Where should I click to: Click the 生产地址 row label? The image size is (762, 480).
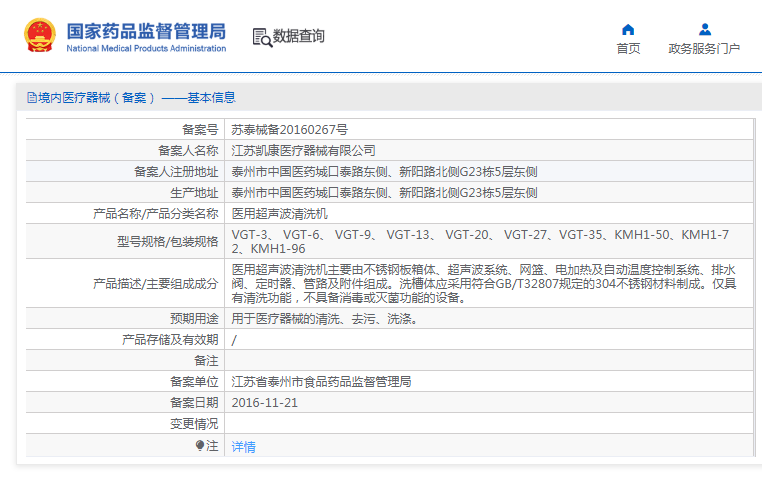pos(194,192)
